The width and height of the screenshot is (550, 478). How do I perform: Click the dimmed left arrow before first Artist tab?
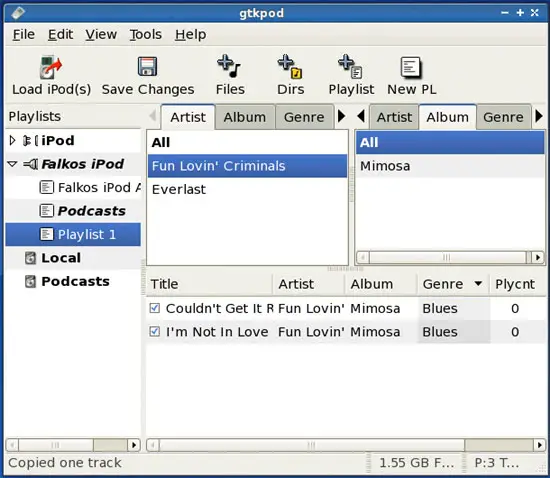(x=153, y=115)
